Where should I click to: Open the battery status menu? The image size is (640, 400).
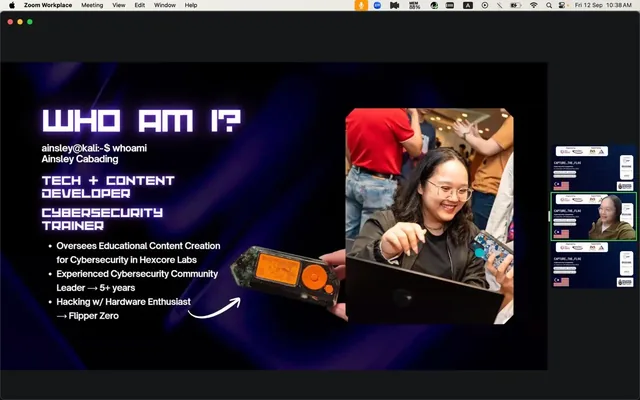click(516, 5)
